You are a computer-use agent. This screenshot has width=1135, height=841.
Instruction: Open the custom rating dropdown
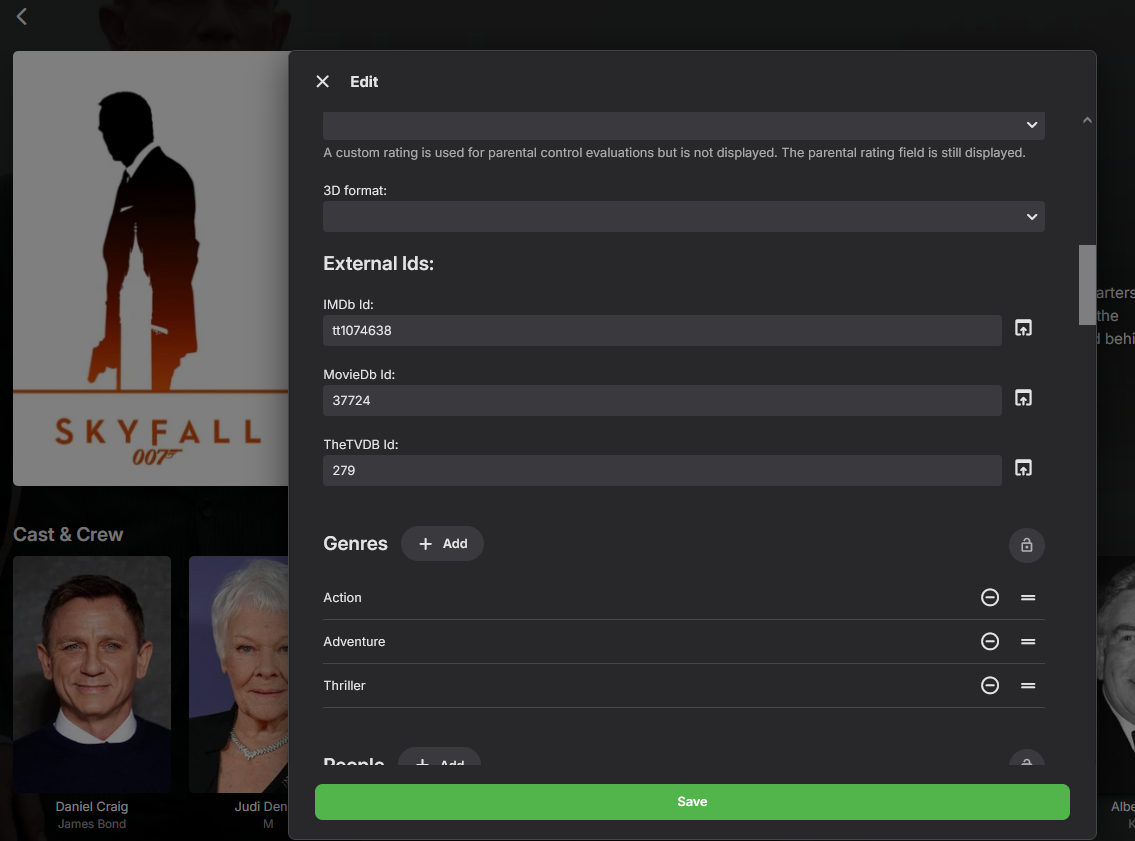[683, 125]
